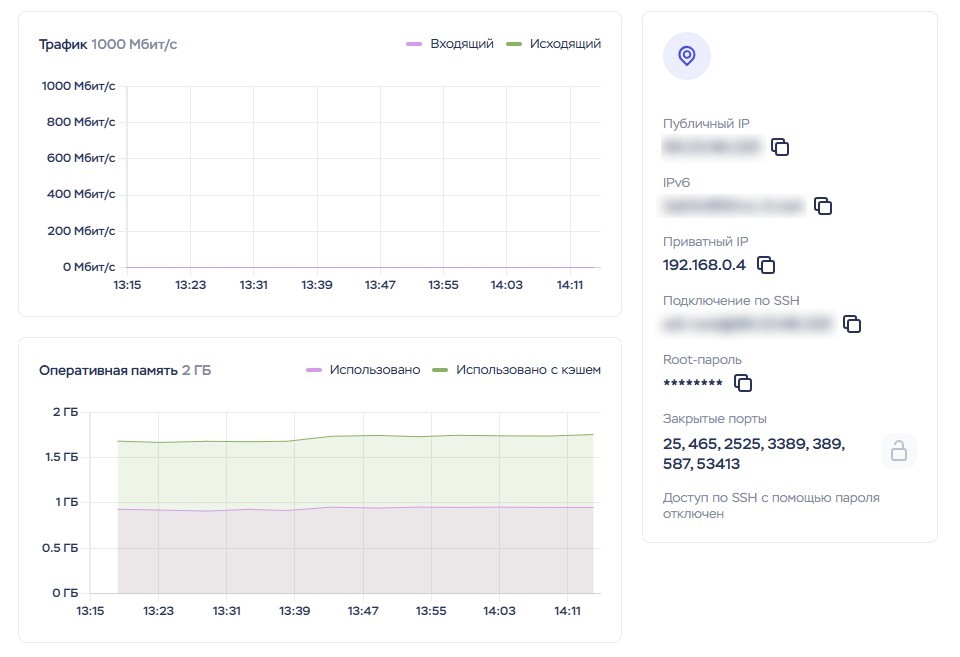Click the green cached memory area
The height and width of the screenshot is (657, 960).
tap(355, 471)
